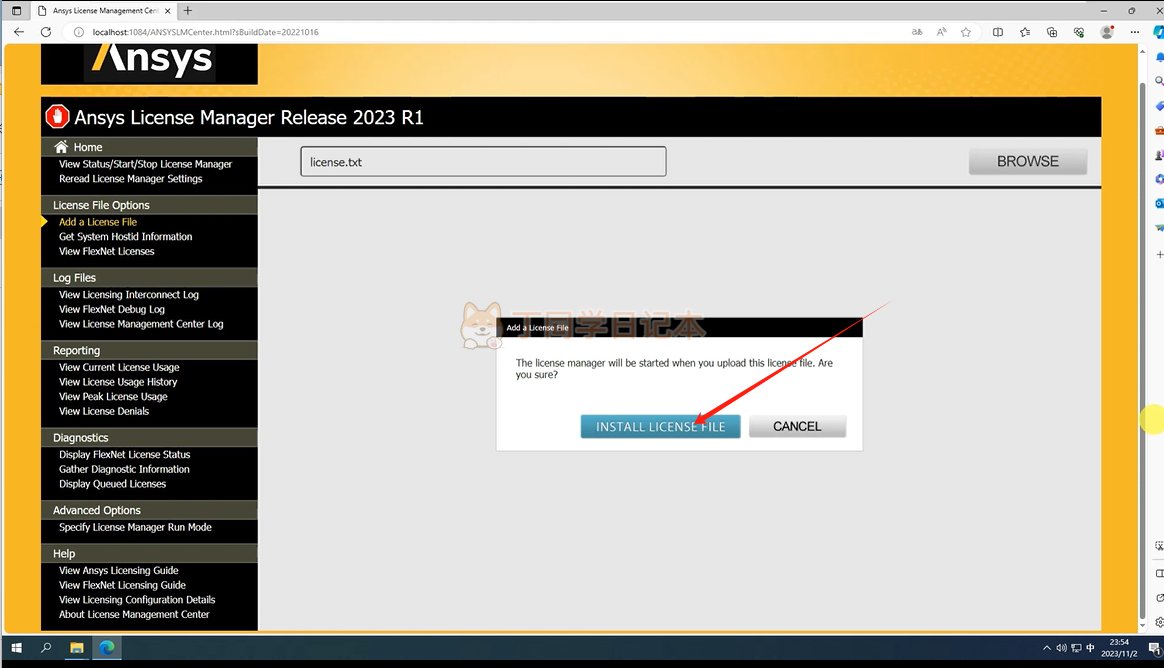Open Display Queued Licenses
The image size is (1164, 668).
(x=113, y=484)
